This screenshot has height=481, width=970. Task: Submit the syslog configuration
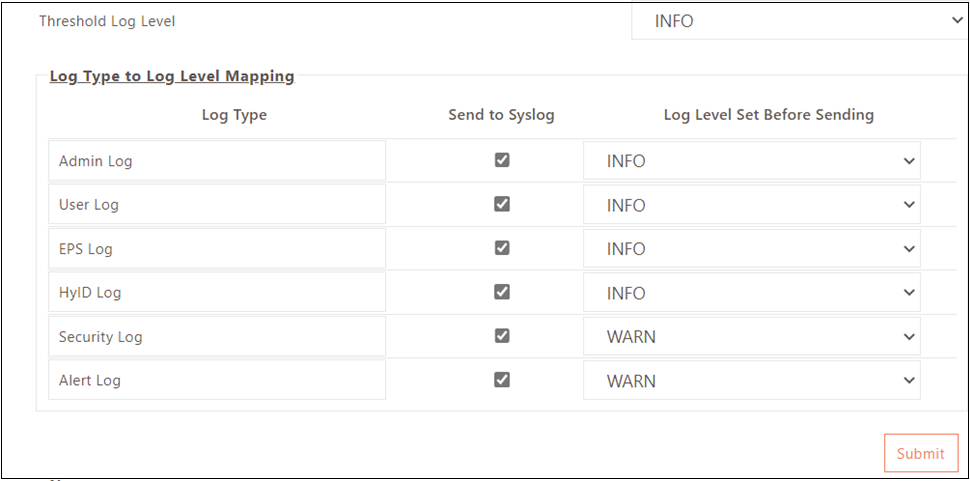pos(921,453)
